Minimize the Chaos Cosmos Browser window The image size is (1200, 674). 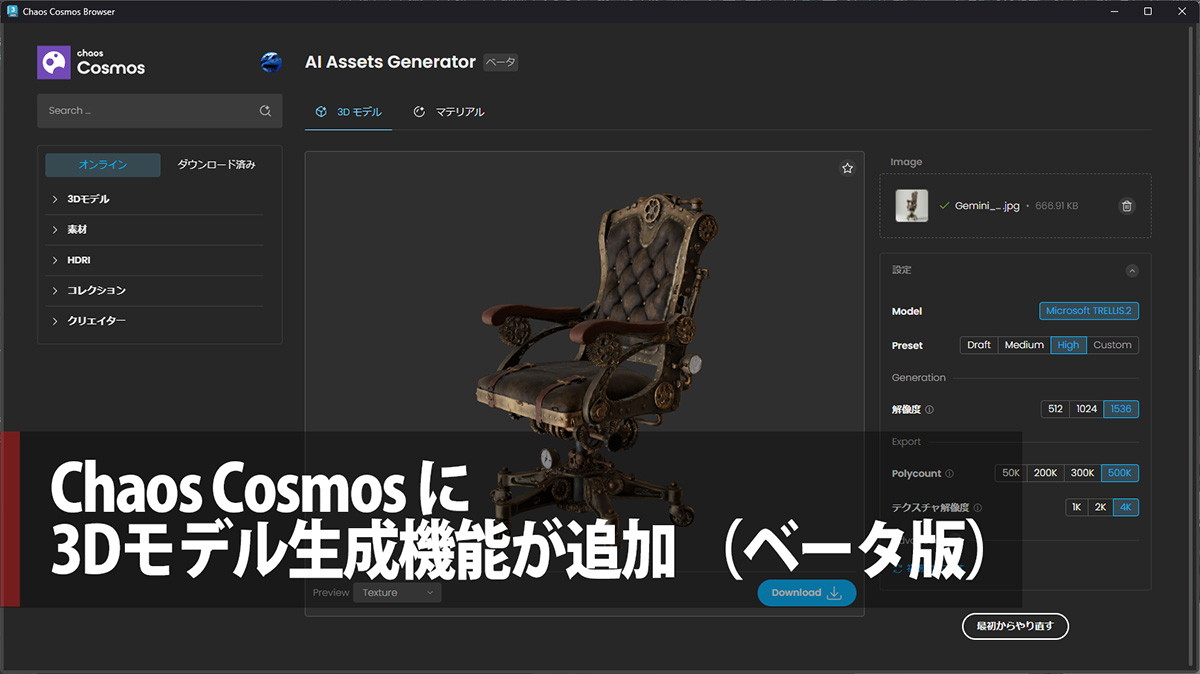click(x=1115, y=11)
